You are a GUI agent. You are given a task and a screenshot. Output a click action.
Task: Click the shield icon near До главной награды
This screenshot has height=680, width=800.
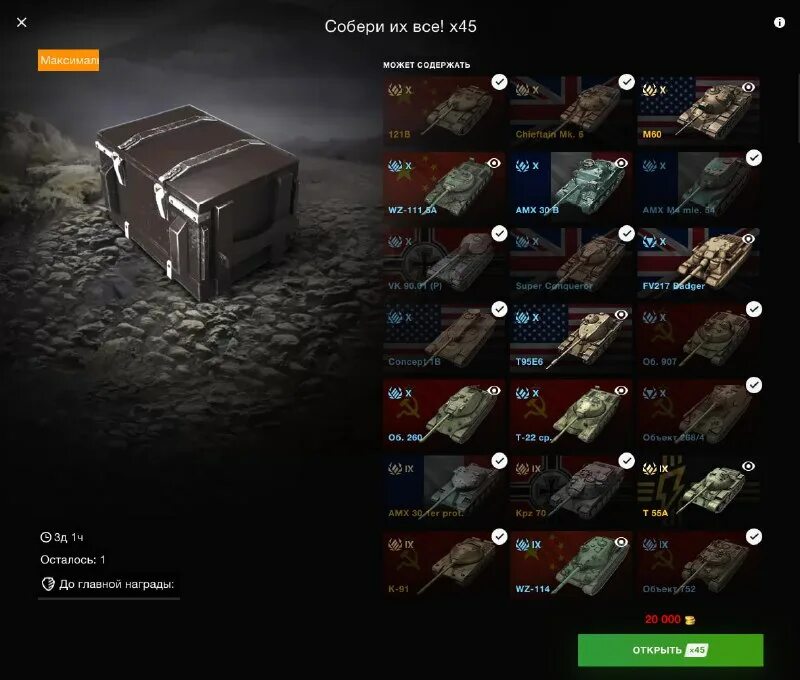tap(48, 584)
